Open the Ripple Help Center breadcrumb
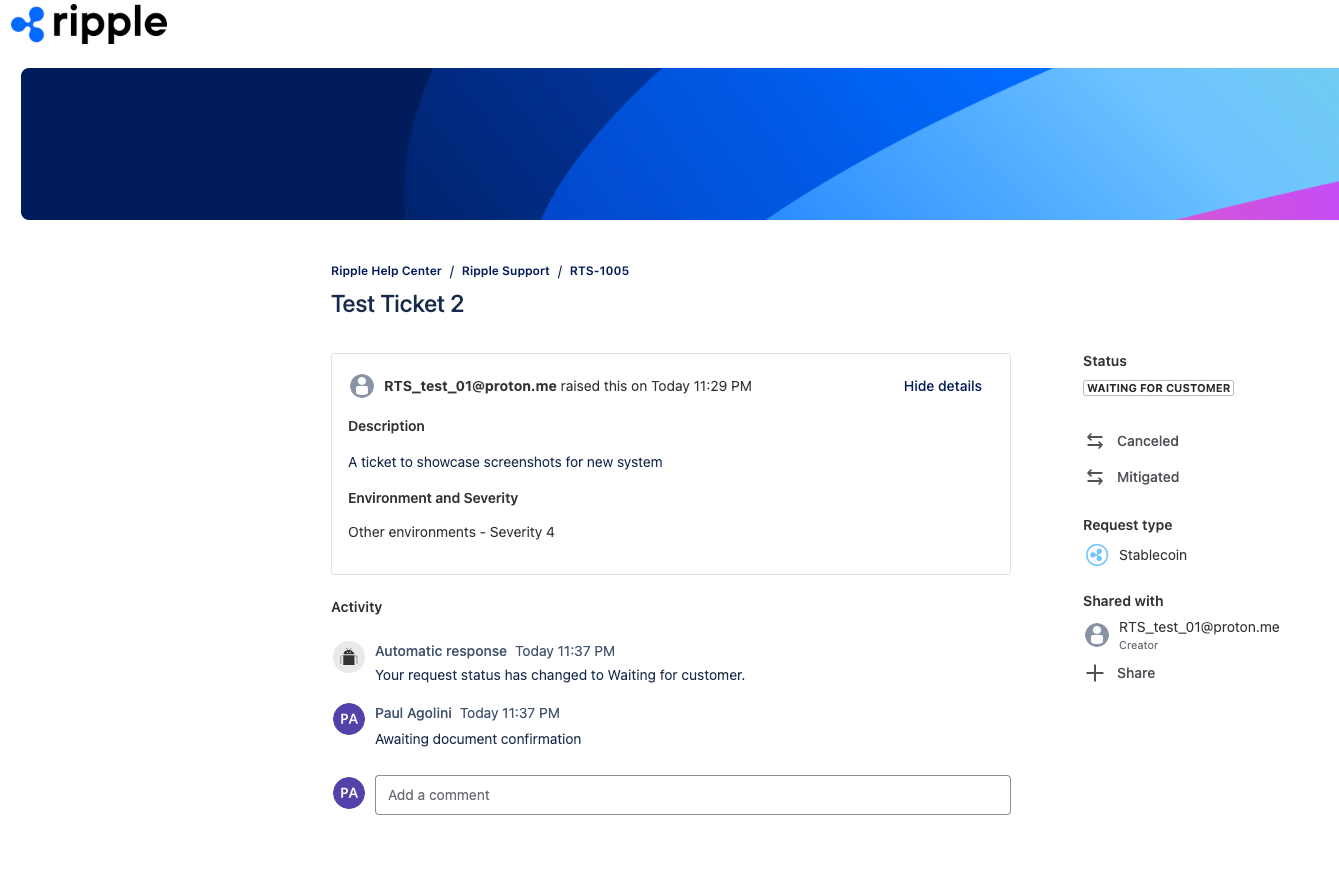 pos(386,271)
